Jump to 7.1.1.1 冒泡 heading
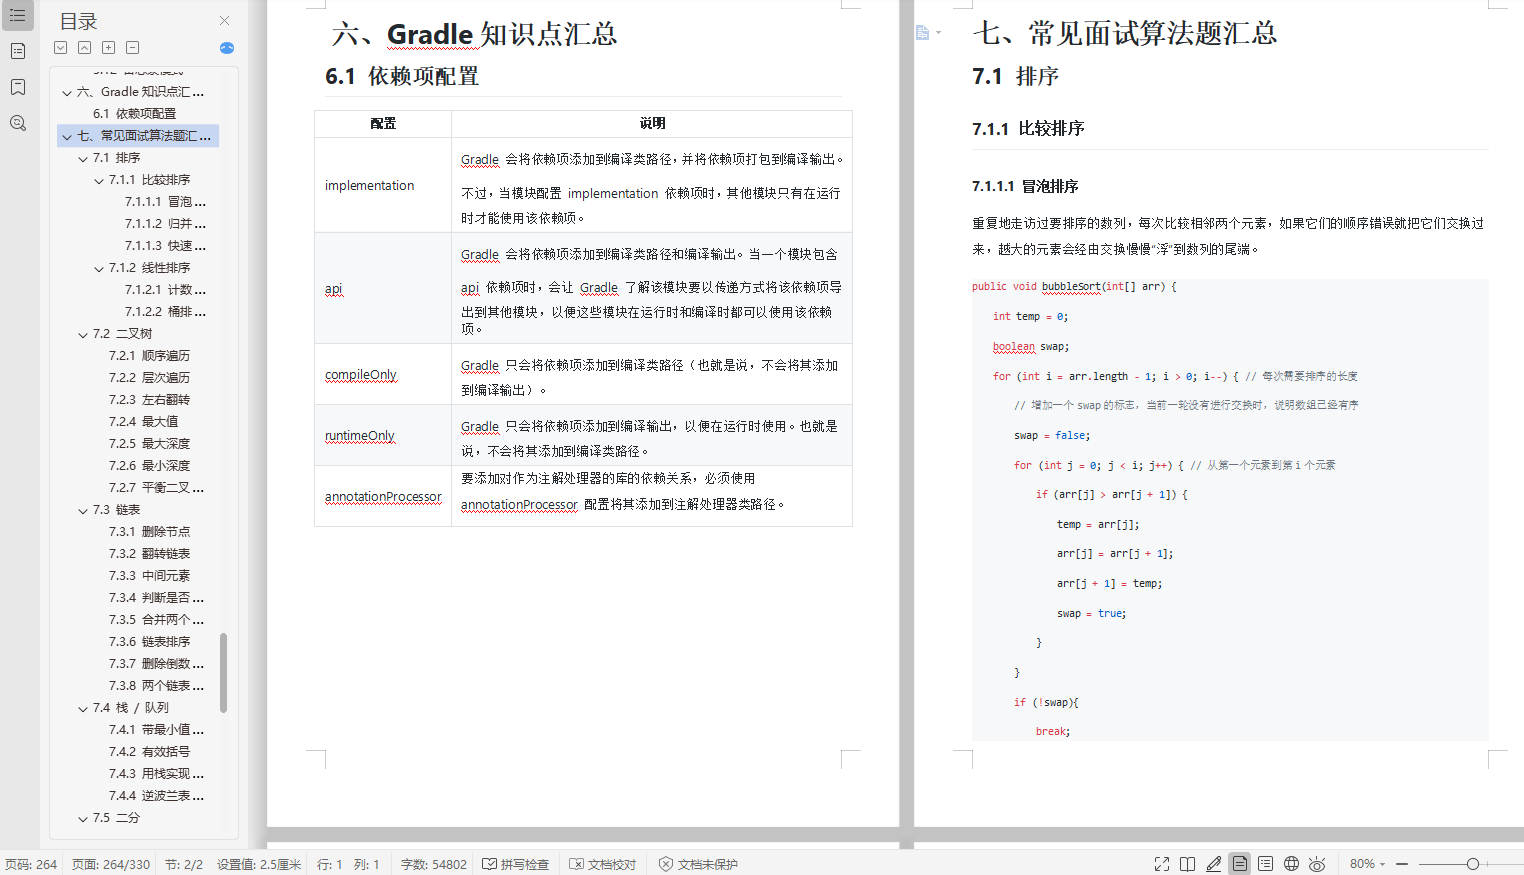1524x875 pixels. point(165,202)
